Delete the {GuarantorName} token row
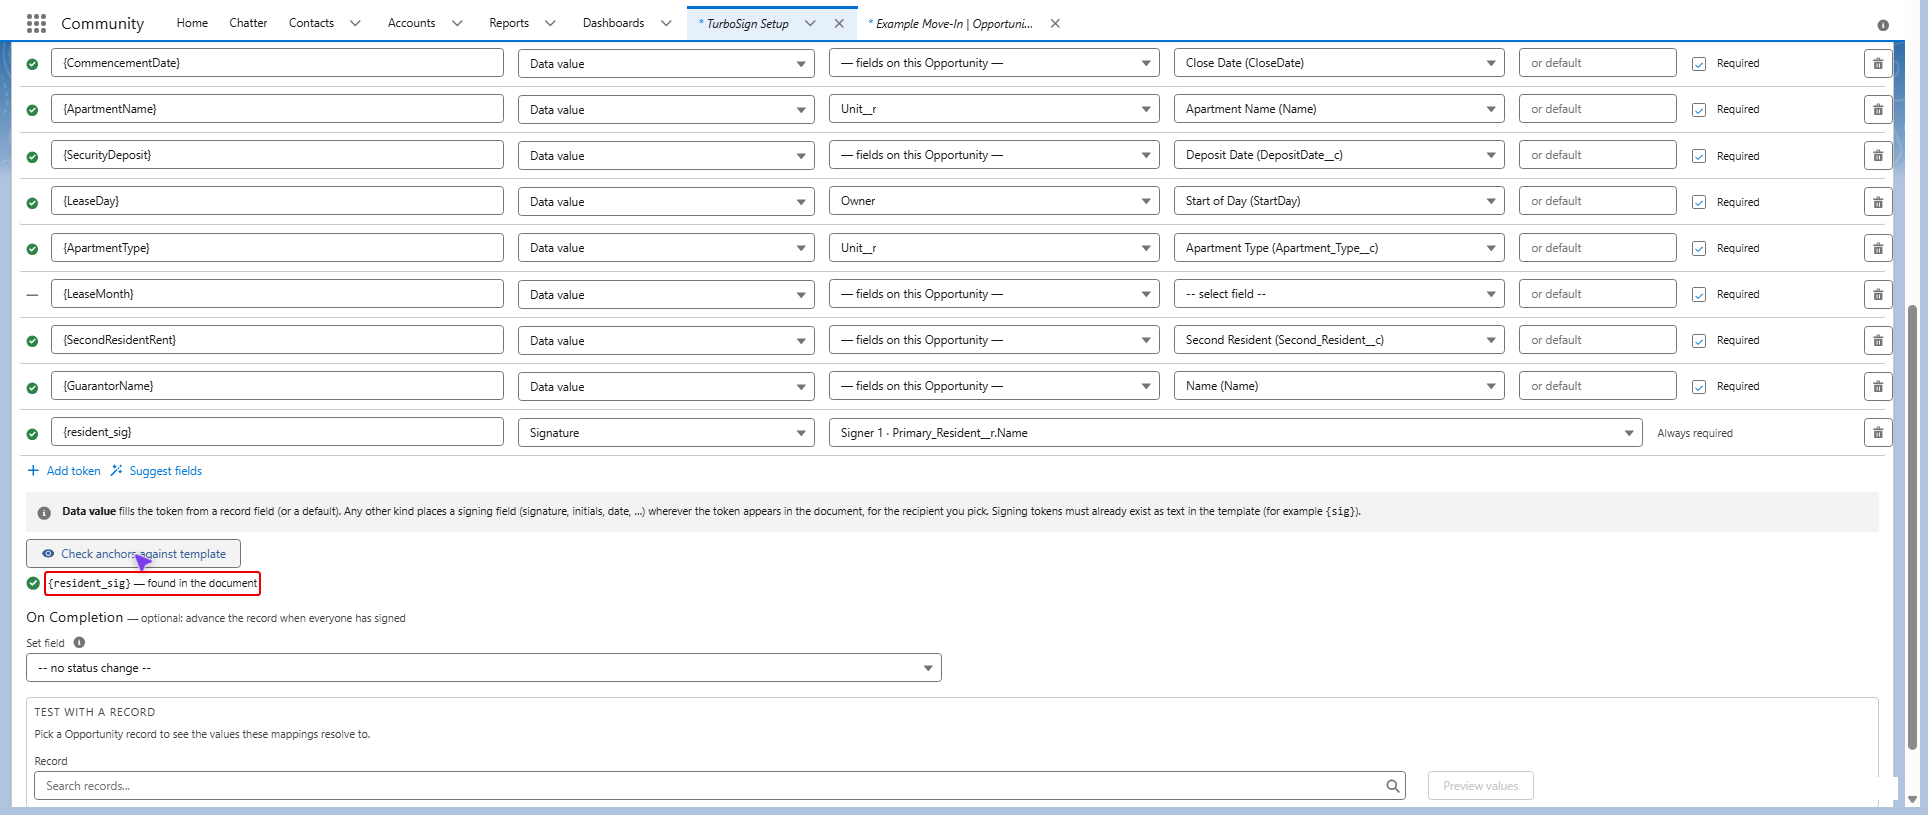1928x815 pixels. pyautogui.click(x=1878, y=386)
